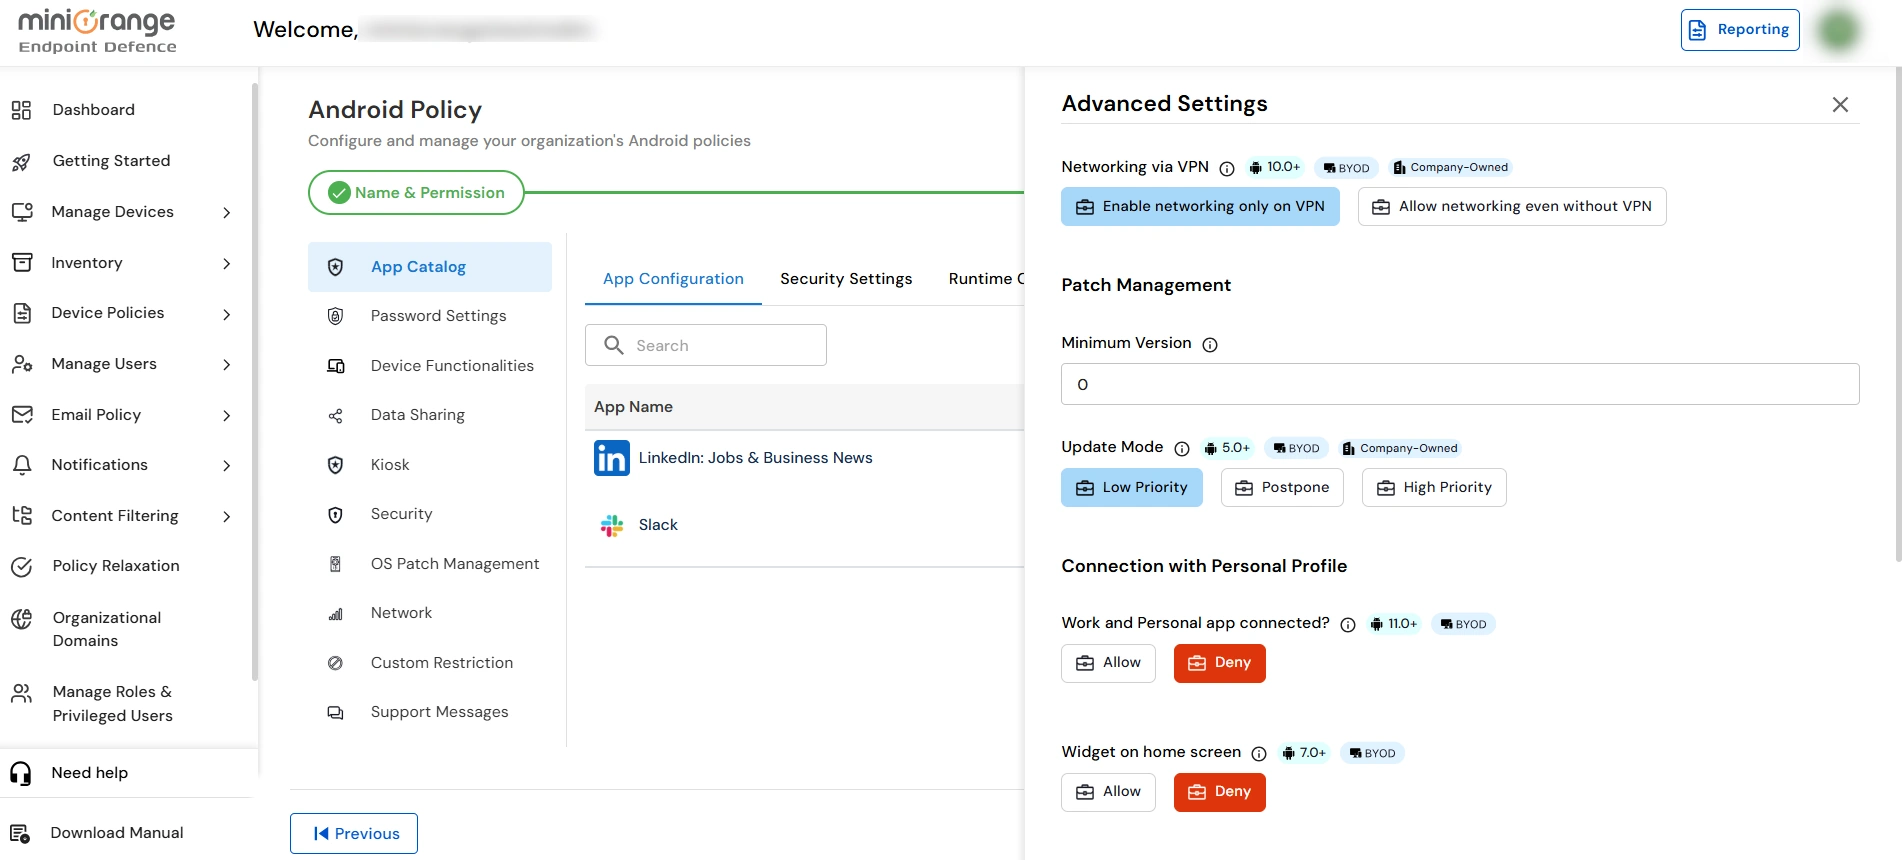Click info icon for Work and Personal app connected
Image resolution: width=1902 pixels, height=860 pixels.
pyautogui.click(x=1348, y=624)
